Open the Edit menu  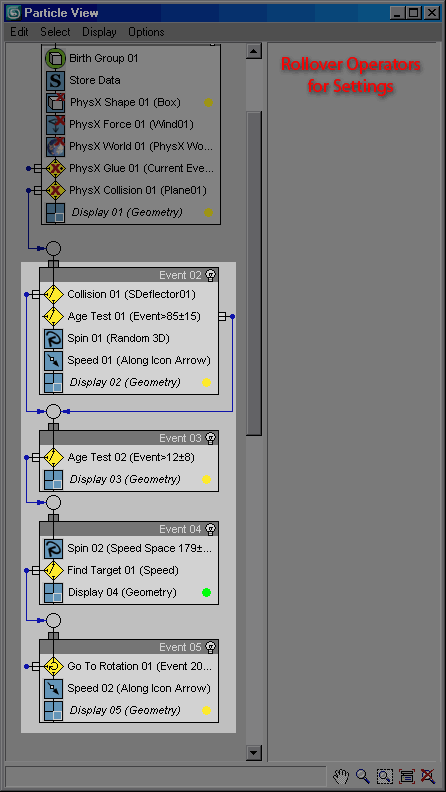click(x=19, y=32)
